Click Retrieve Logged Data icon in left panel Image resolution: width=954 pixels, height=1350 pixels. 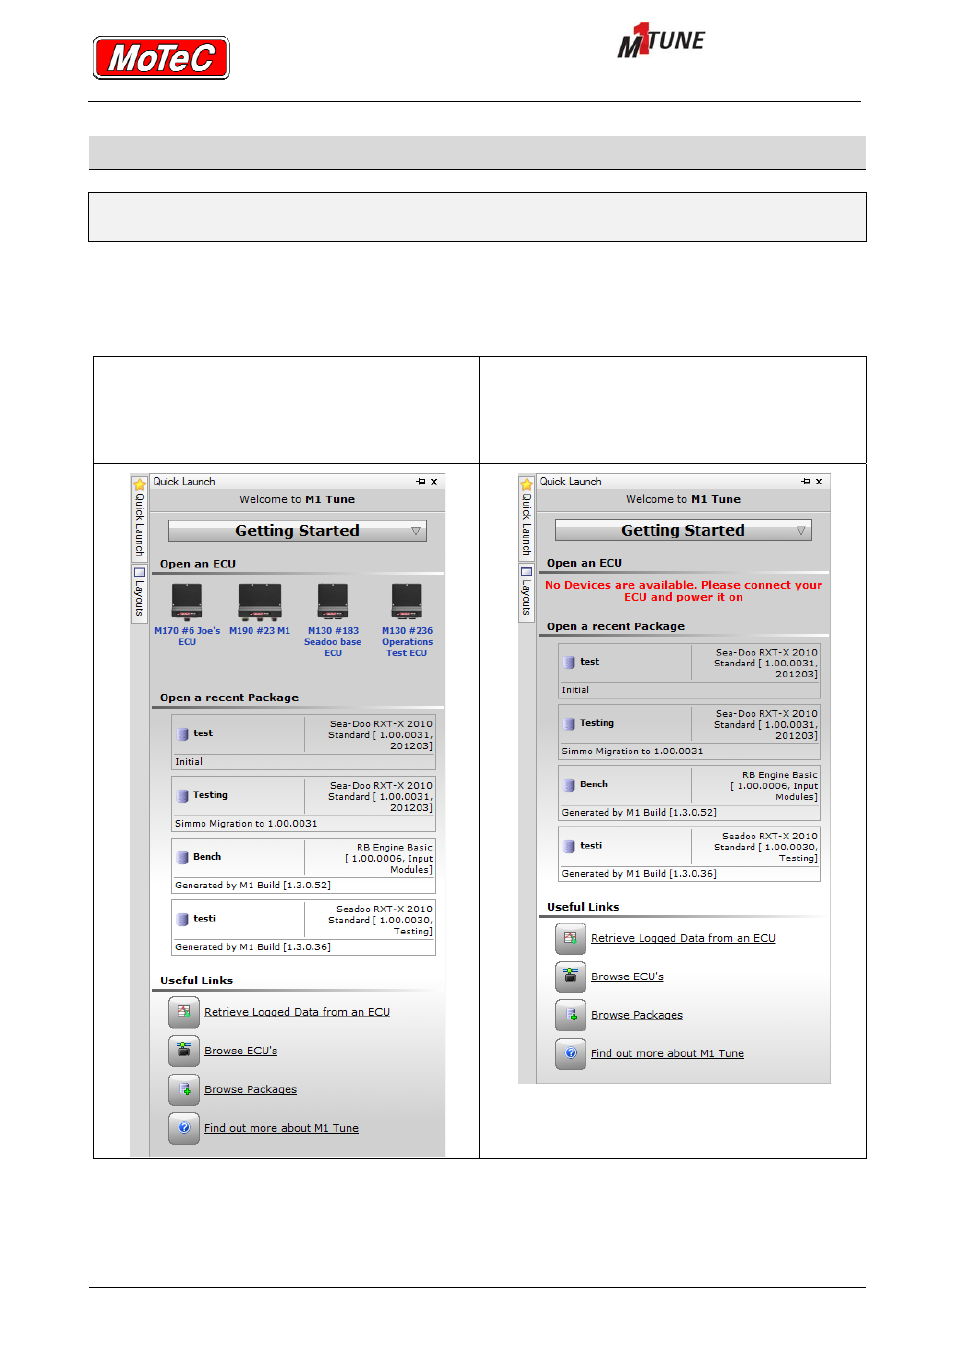point(184,1012)
